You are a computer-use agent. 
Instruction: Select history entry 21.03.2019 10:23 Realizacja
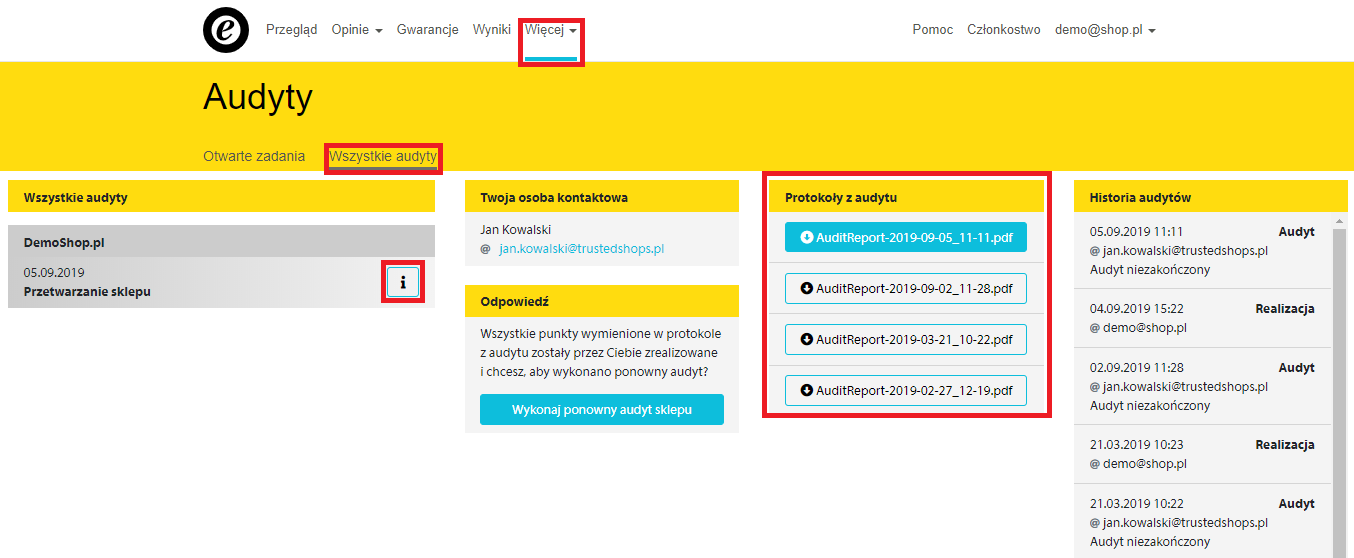click(x=1202, y=455)
